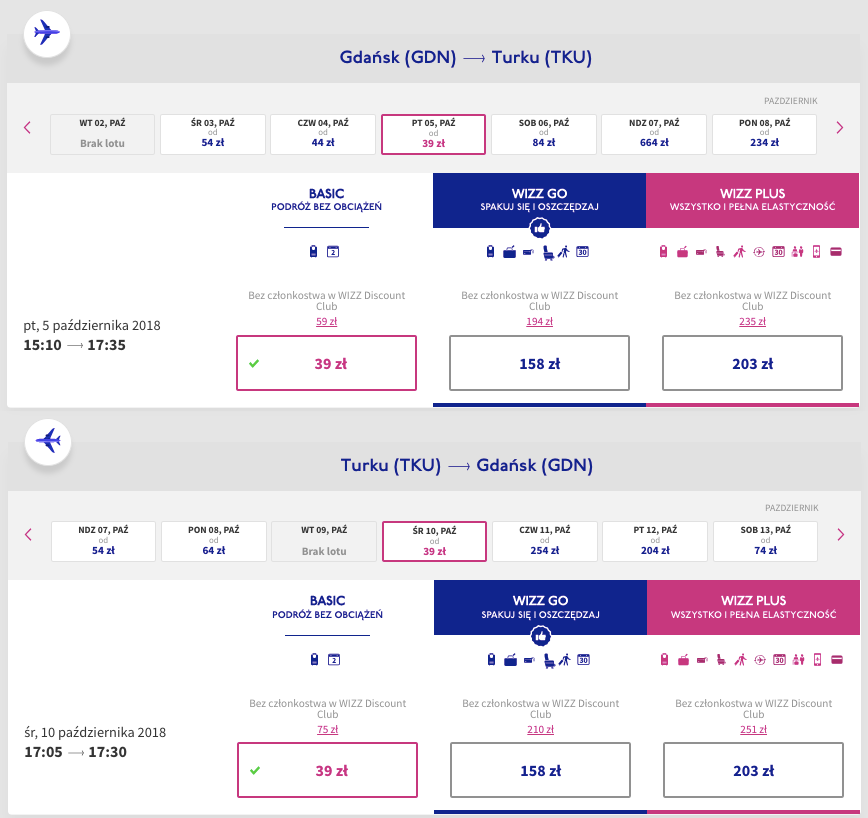Click WIZZ GO priority boarding walker icon, Turku–Gdańsk flight
Screen dimensions: 868x818
point(565,660)
